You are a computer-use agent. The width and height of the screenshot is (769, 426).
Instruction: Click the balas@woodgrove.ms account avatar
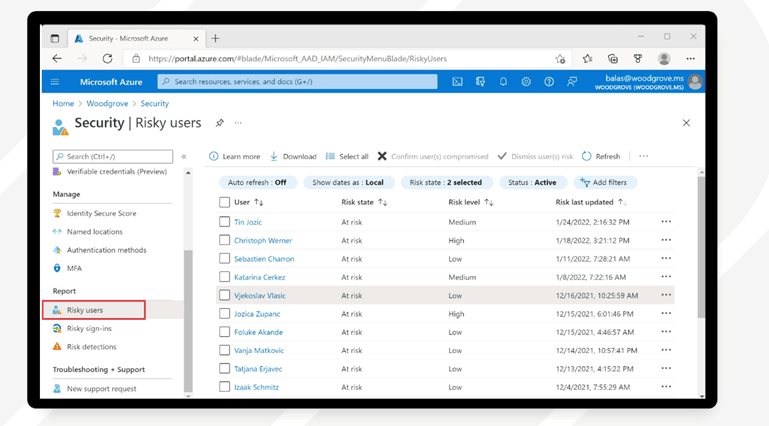[695, 82]
